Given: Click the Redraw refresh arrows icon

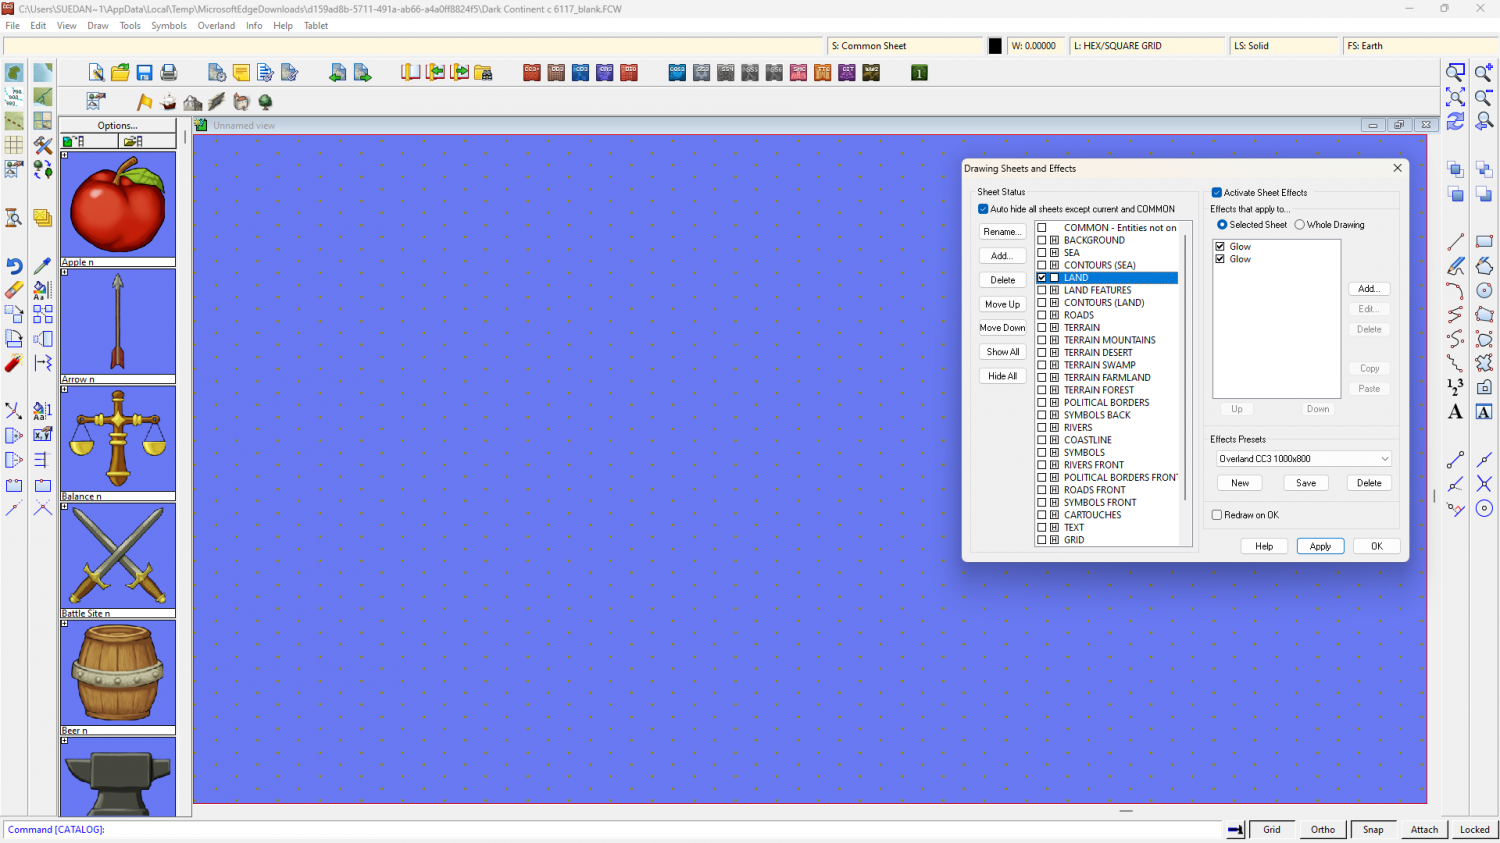Looking at the screenshot, I should tap(1455, 121).
